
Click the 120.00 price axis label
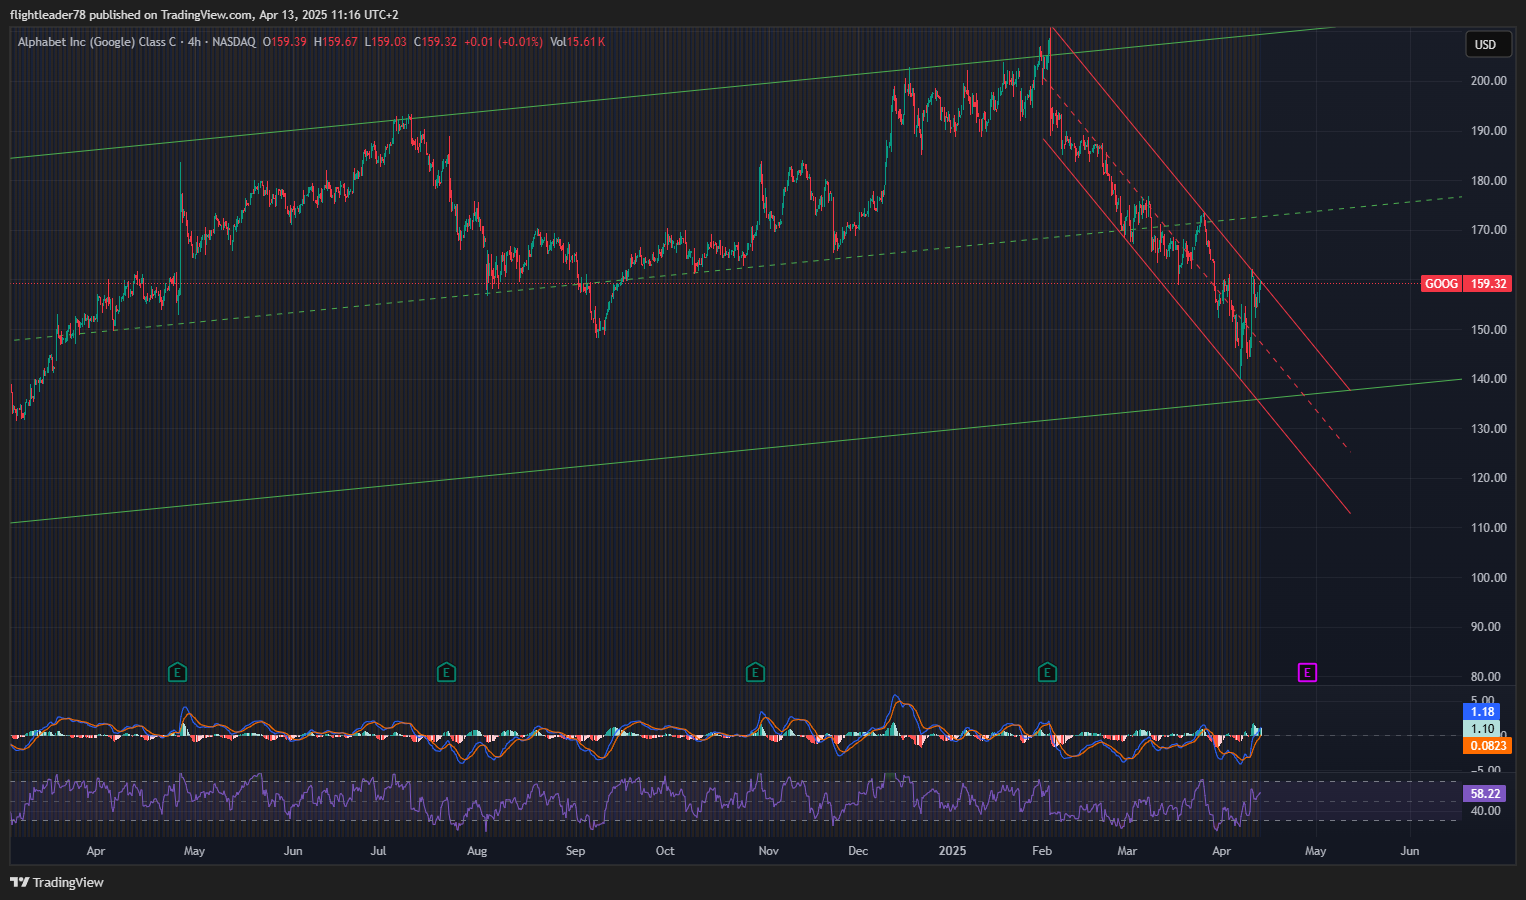1488,478
